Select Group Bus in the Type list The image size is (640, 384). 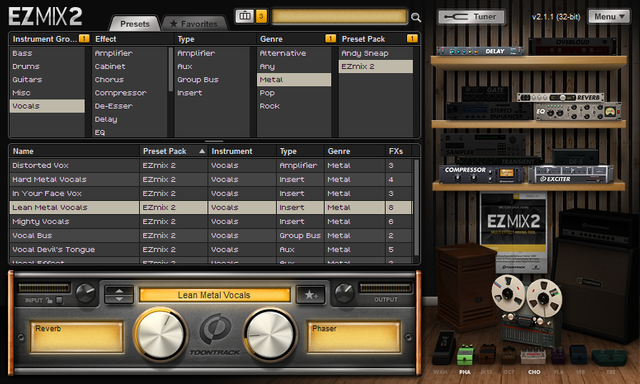[x=212, y=80]
